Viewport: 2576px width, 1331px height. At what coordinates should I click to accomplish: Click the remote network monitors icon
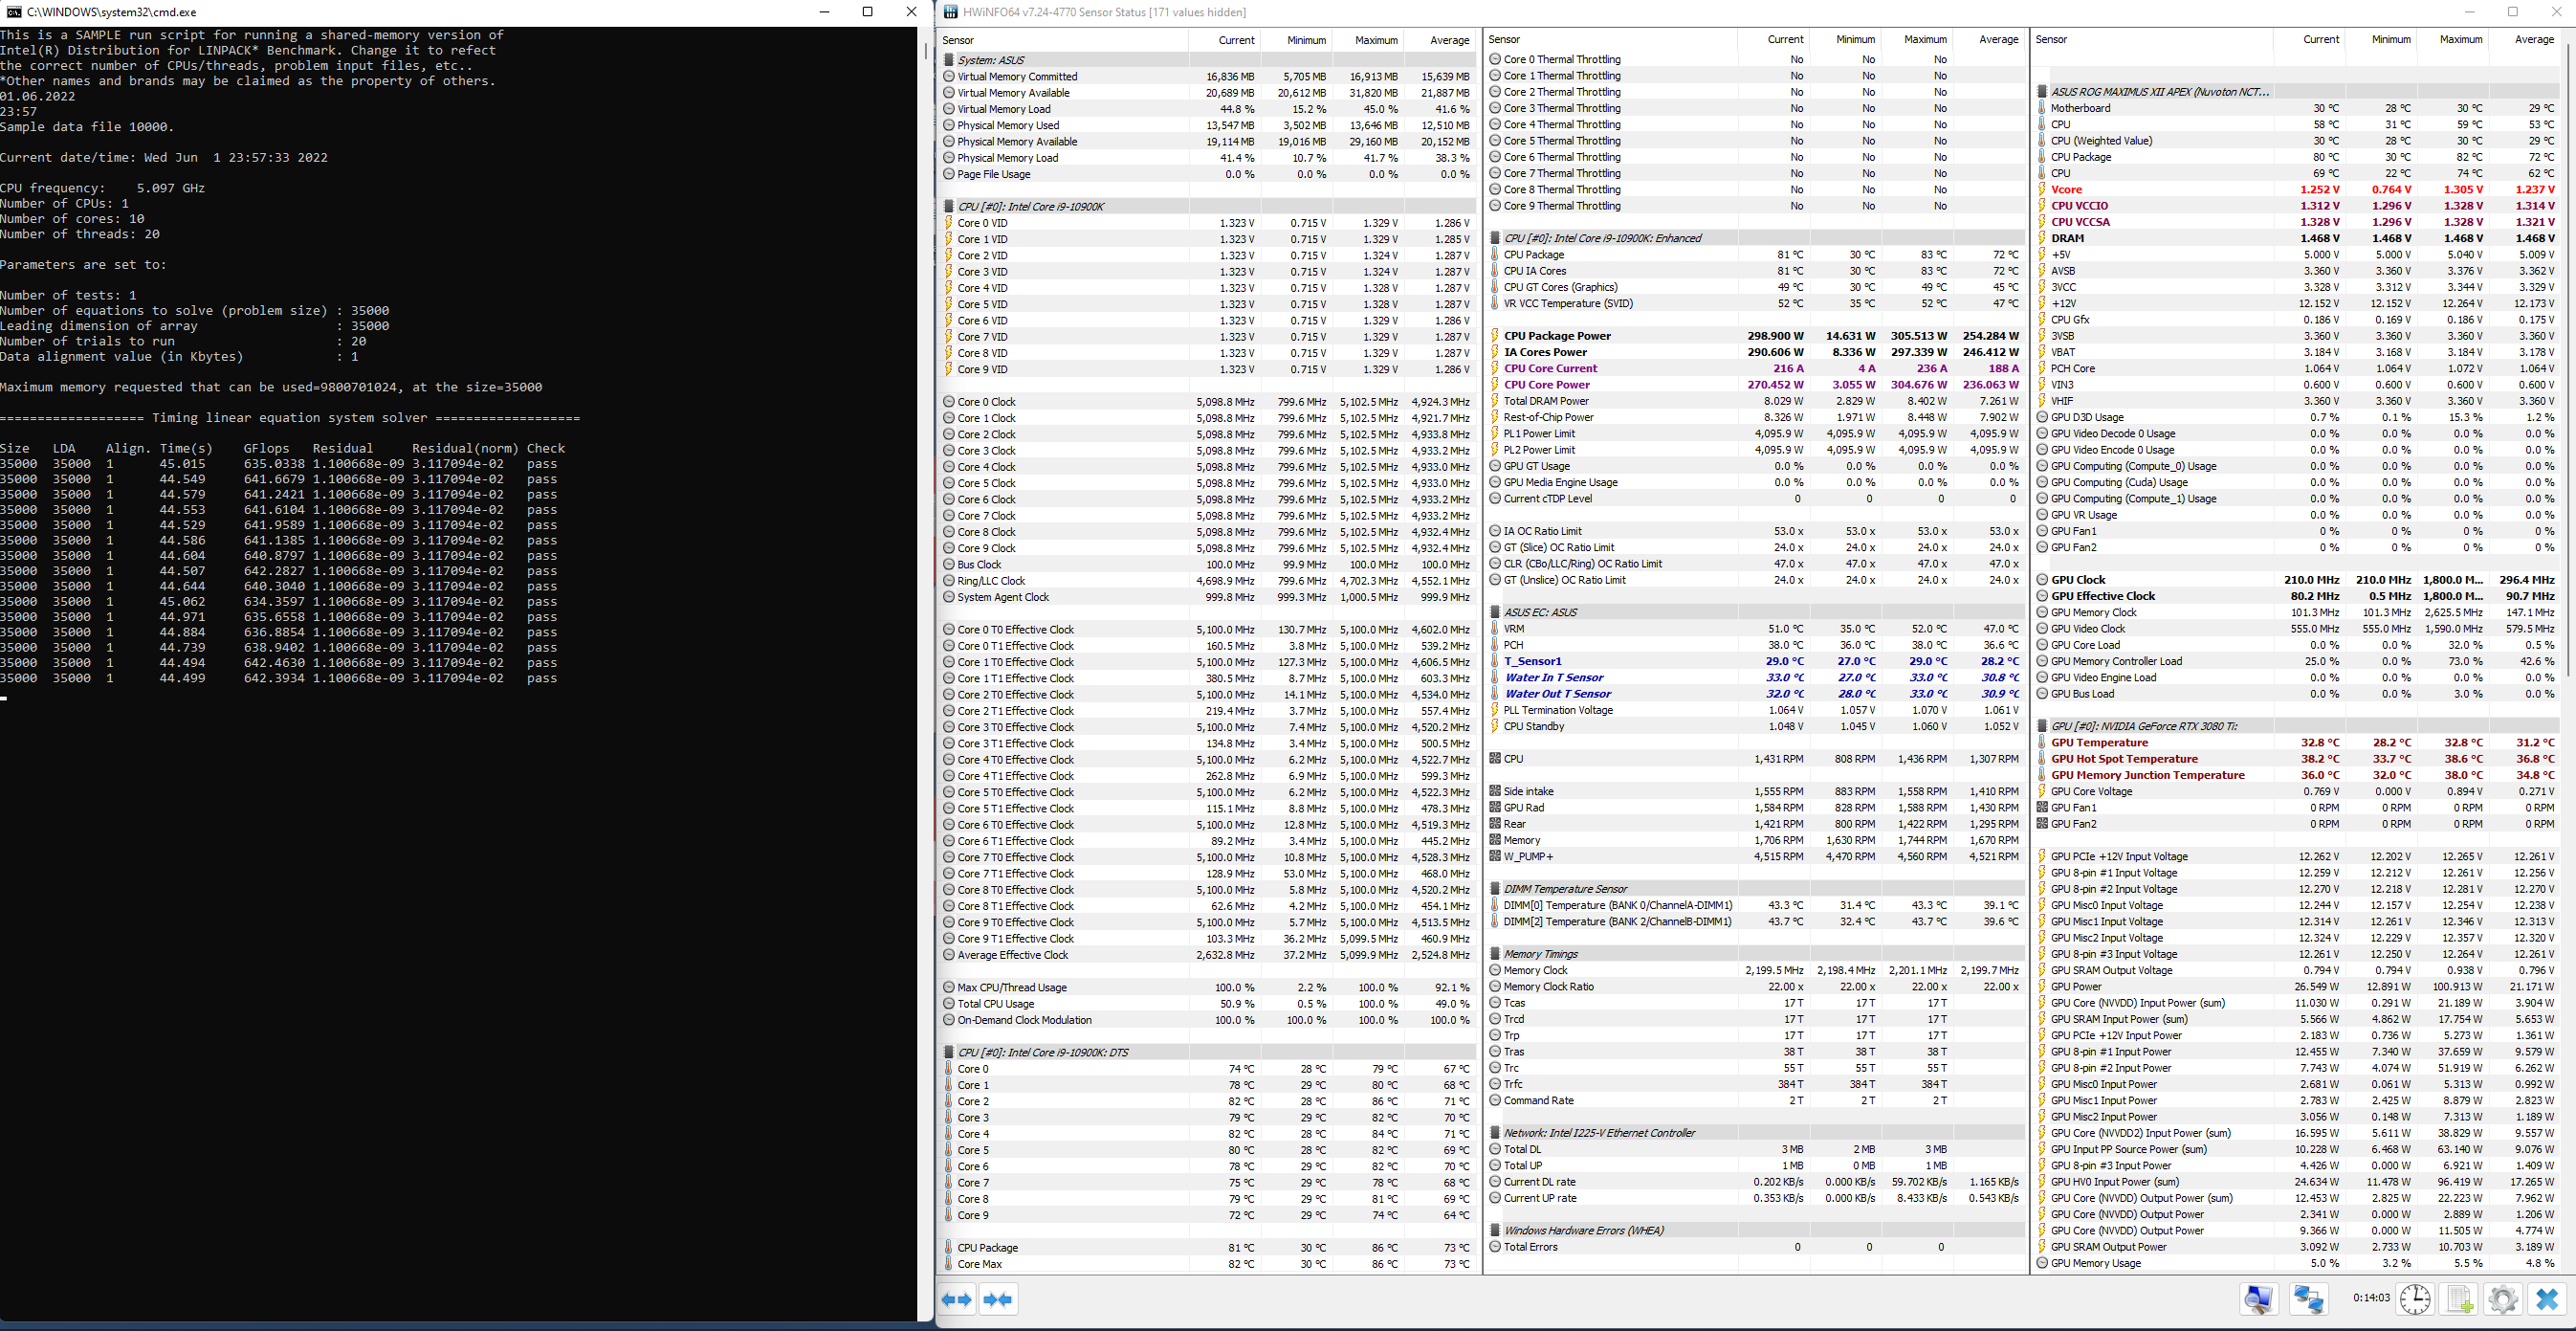(x=2308, y=1299)
